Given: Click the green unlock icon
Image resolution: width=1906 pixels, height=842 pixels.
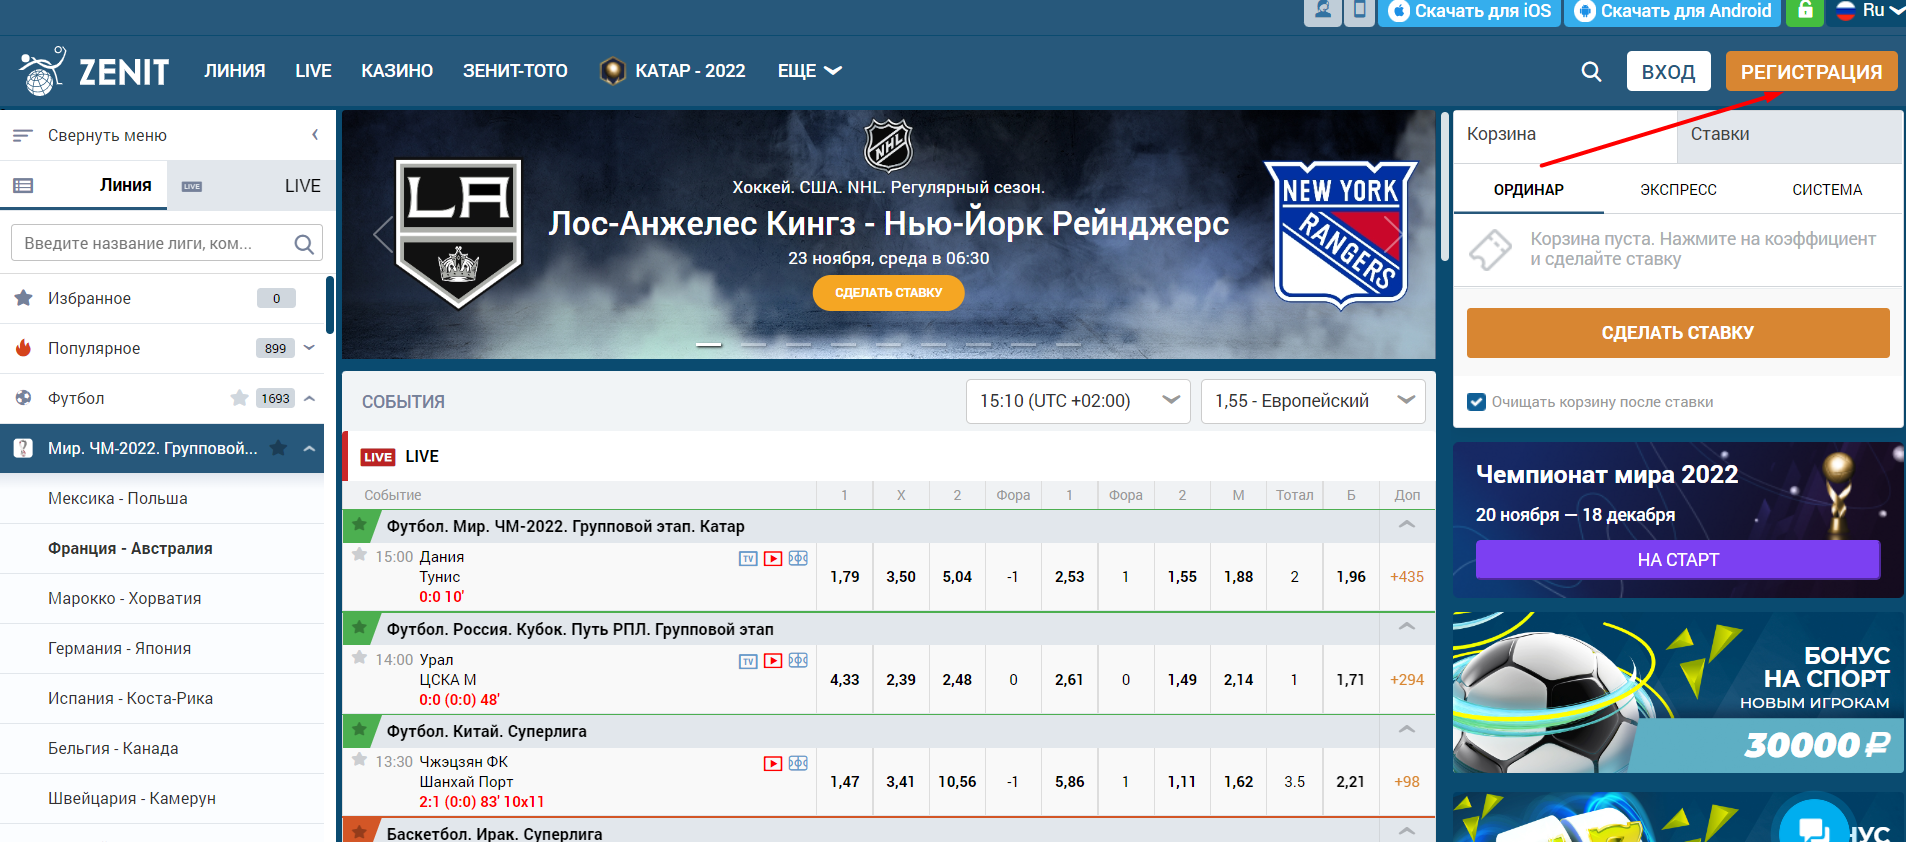Looking at the screenshot, I should click(x=1805, y=12).
